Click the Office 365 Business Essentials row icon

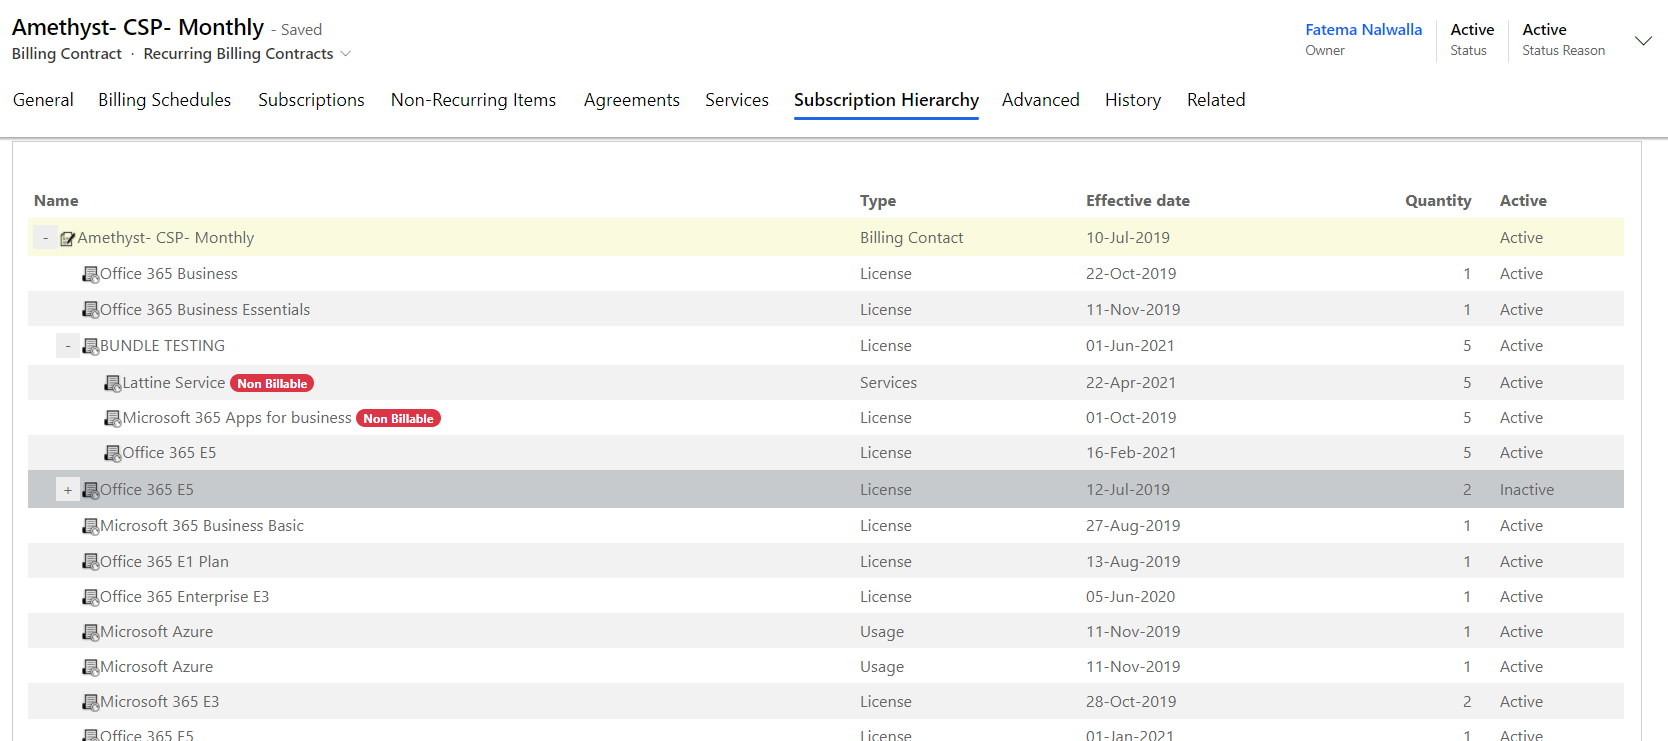(x=90, y=310)
